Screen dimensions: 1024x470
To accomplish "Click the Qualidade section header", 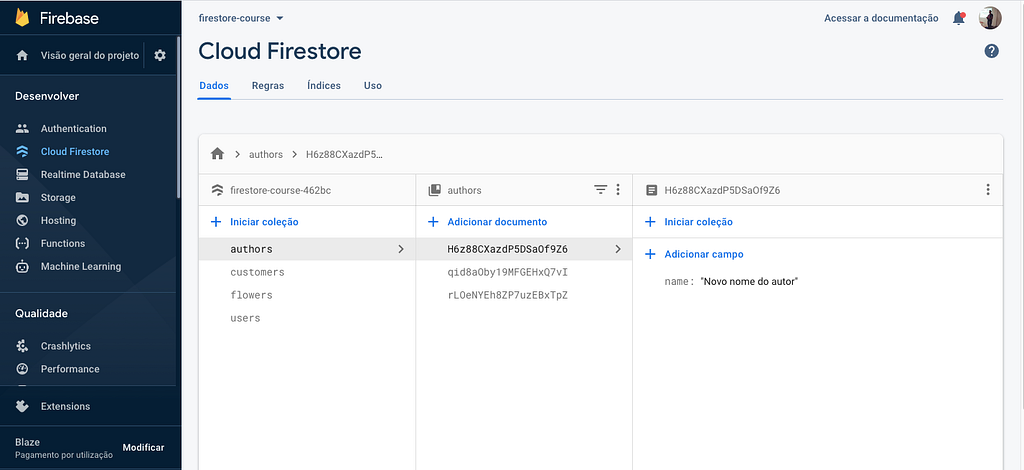I will click(41, 313).
